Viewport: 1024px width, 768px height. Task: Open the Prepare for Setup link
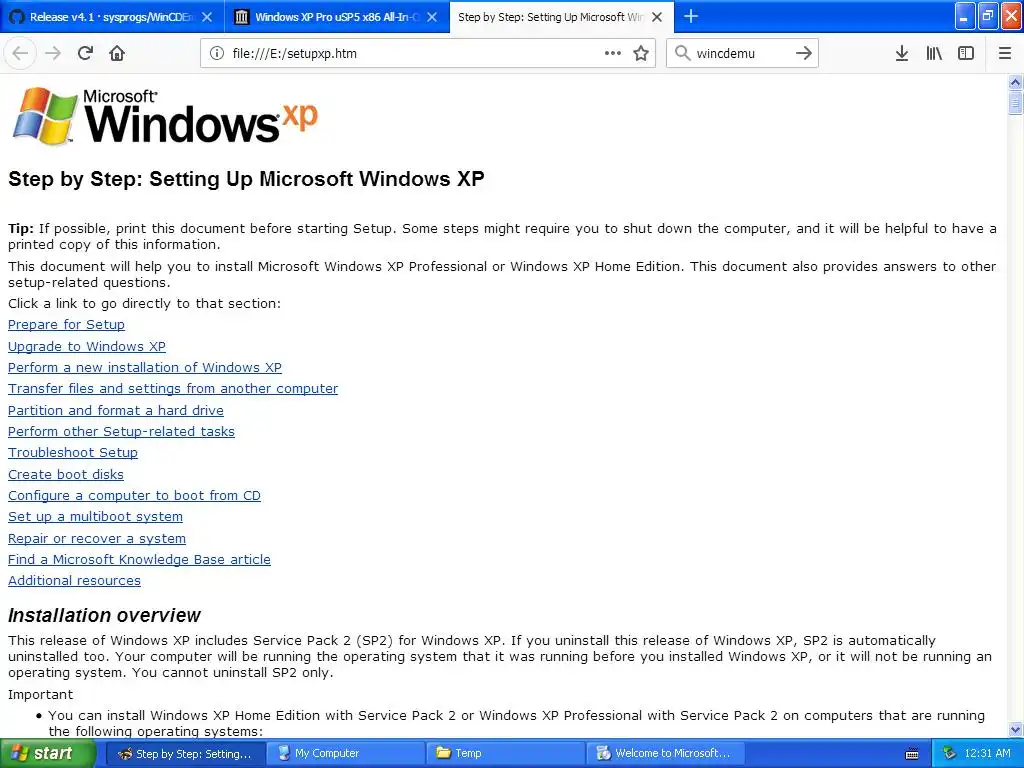[66, 325]
